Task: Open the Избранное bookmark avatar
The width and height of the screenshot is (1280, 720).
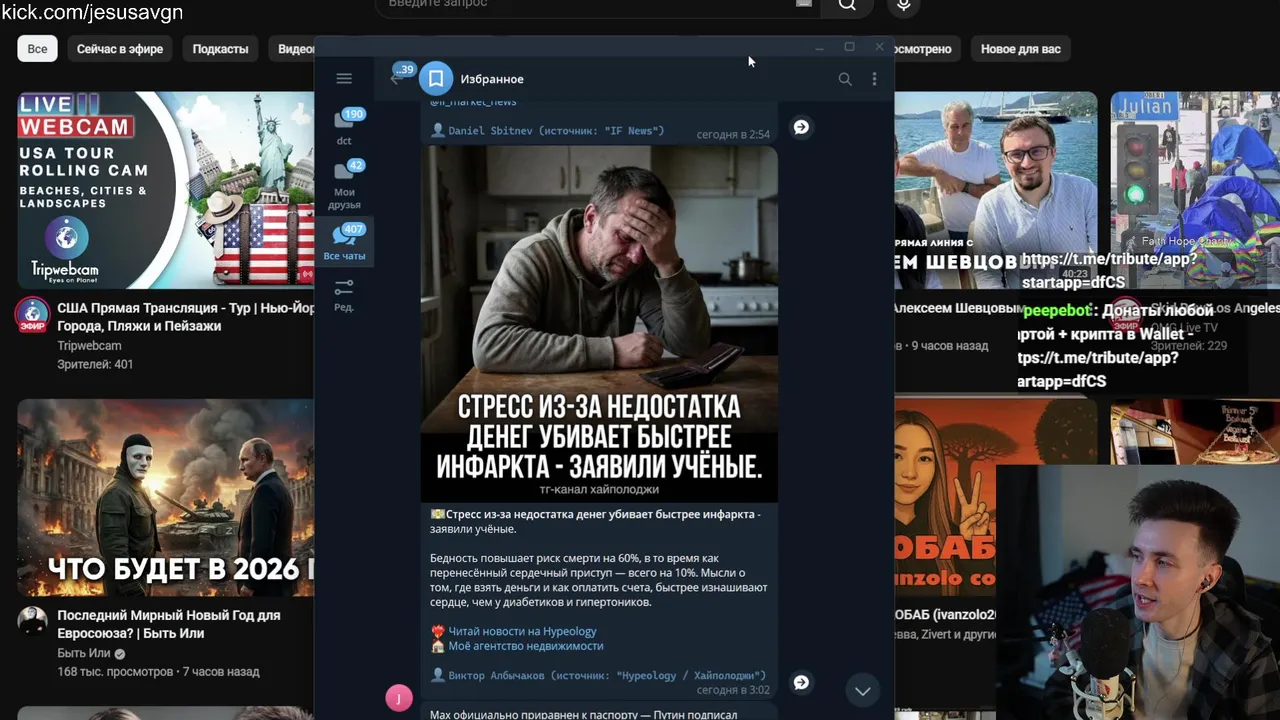Action: point(436,79)
